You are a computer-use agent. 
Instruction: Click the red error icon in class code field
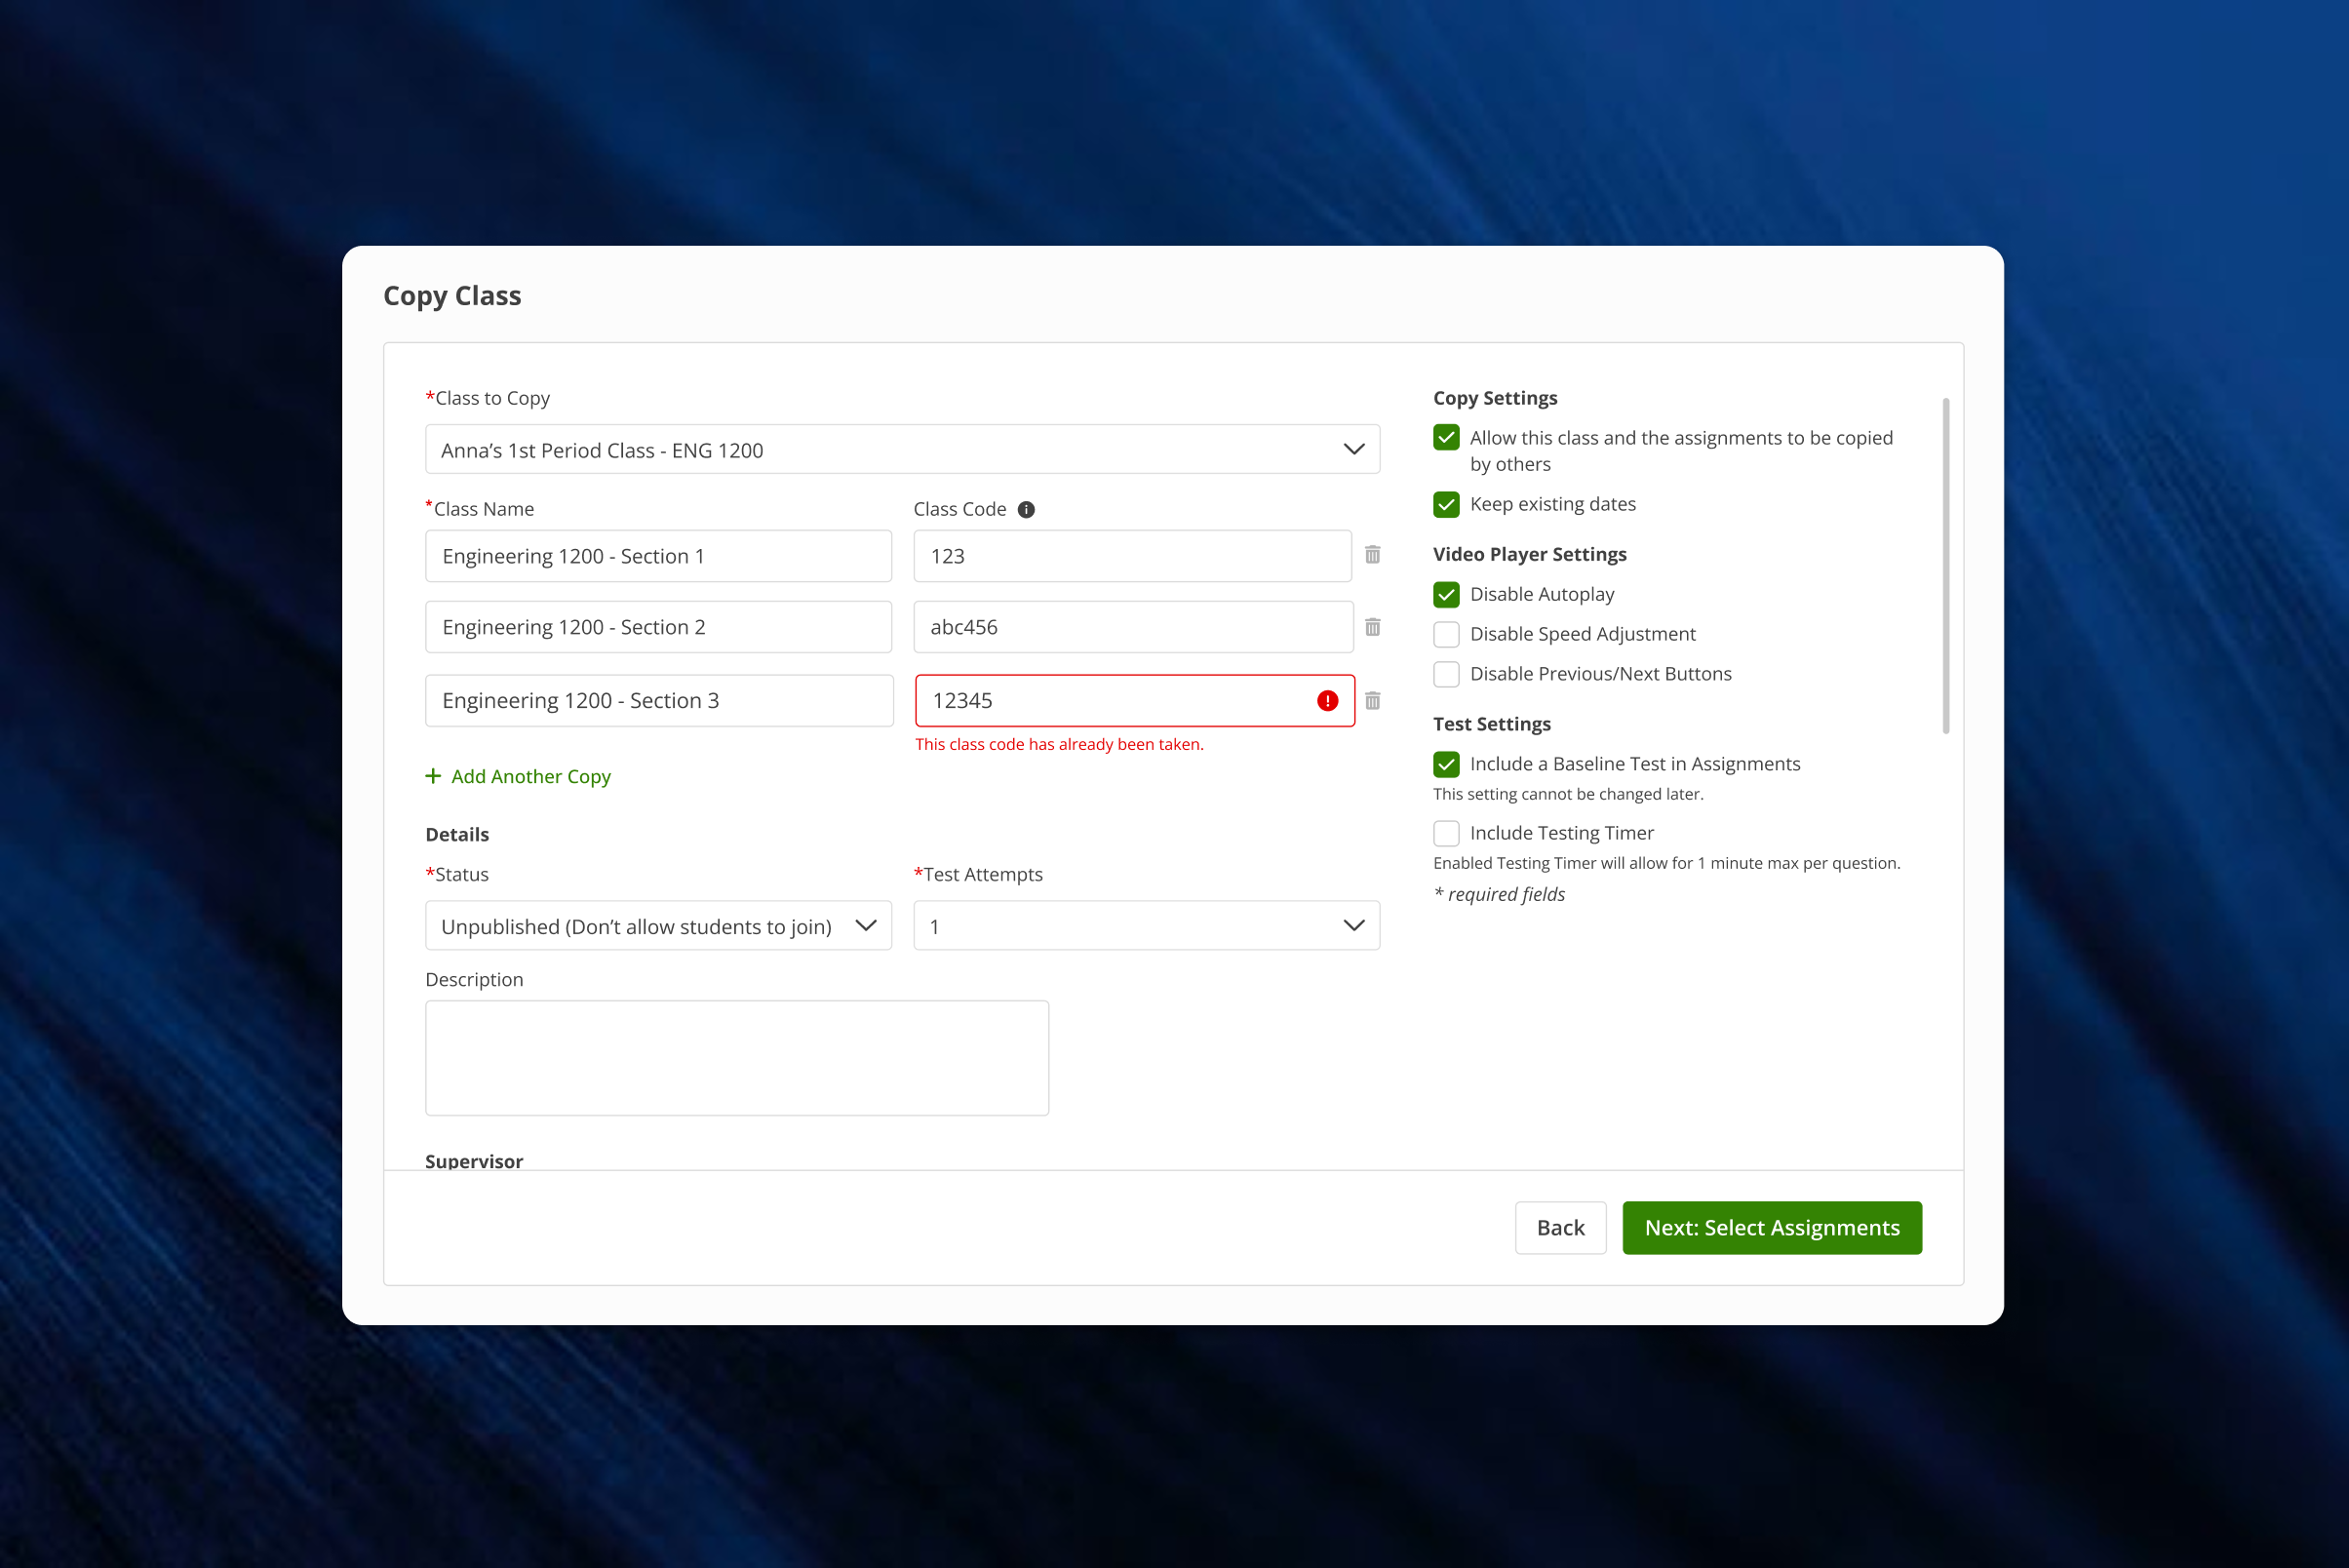[x=1327, y=701]
